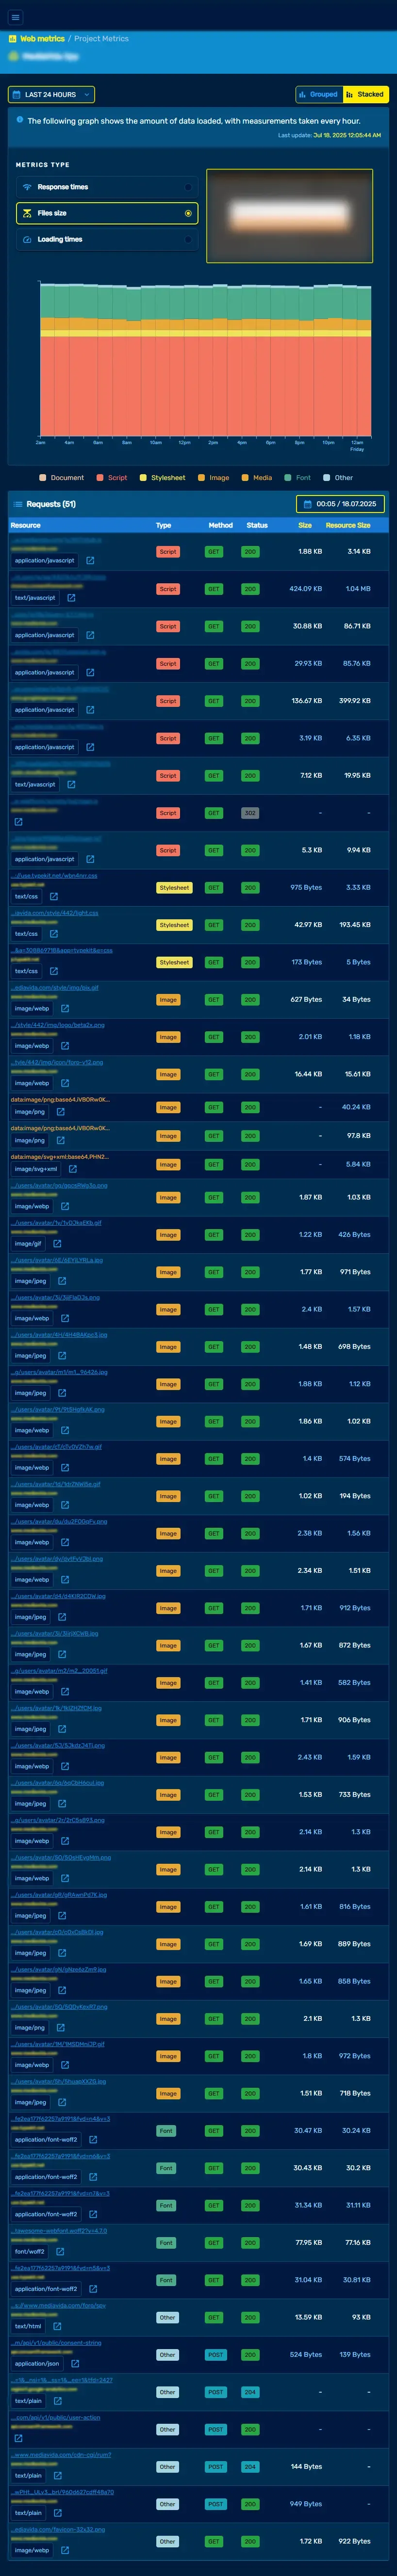The image size is (397, 2576).
Task: Select the Loading times metric radio
Action: click(x=188, y=239)
